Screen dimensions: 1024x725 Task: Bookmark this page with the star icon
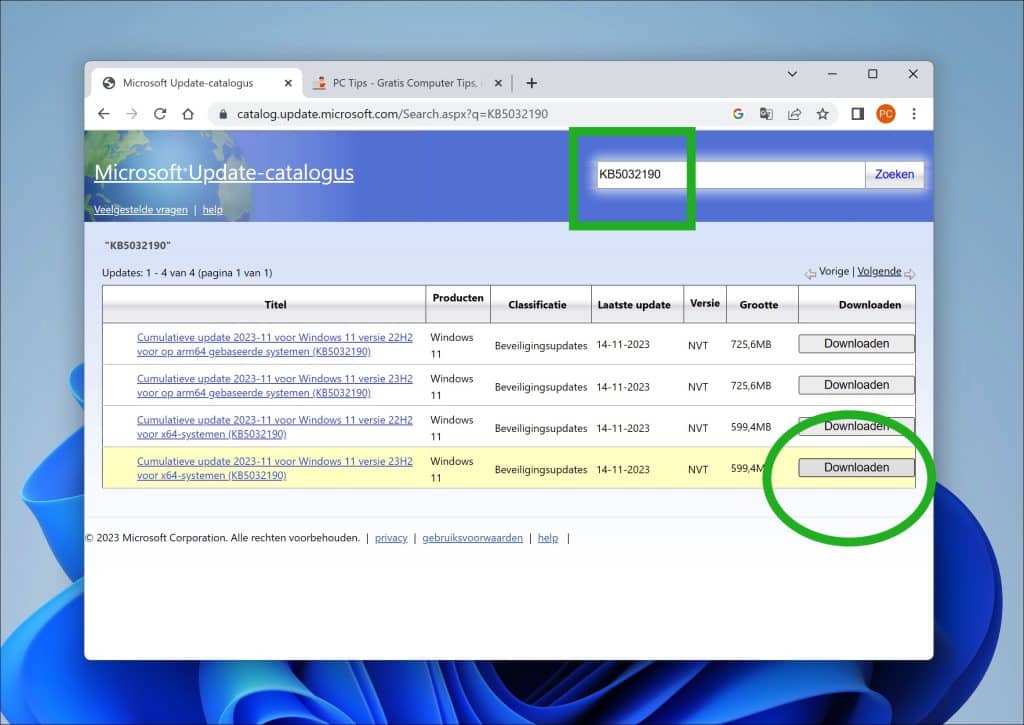822,114
